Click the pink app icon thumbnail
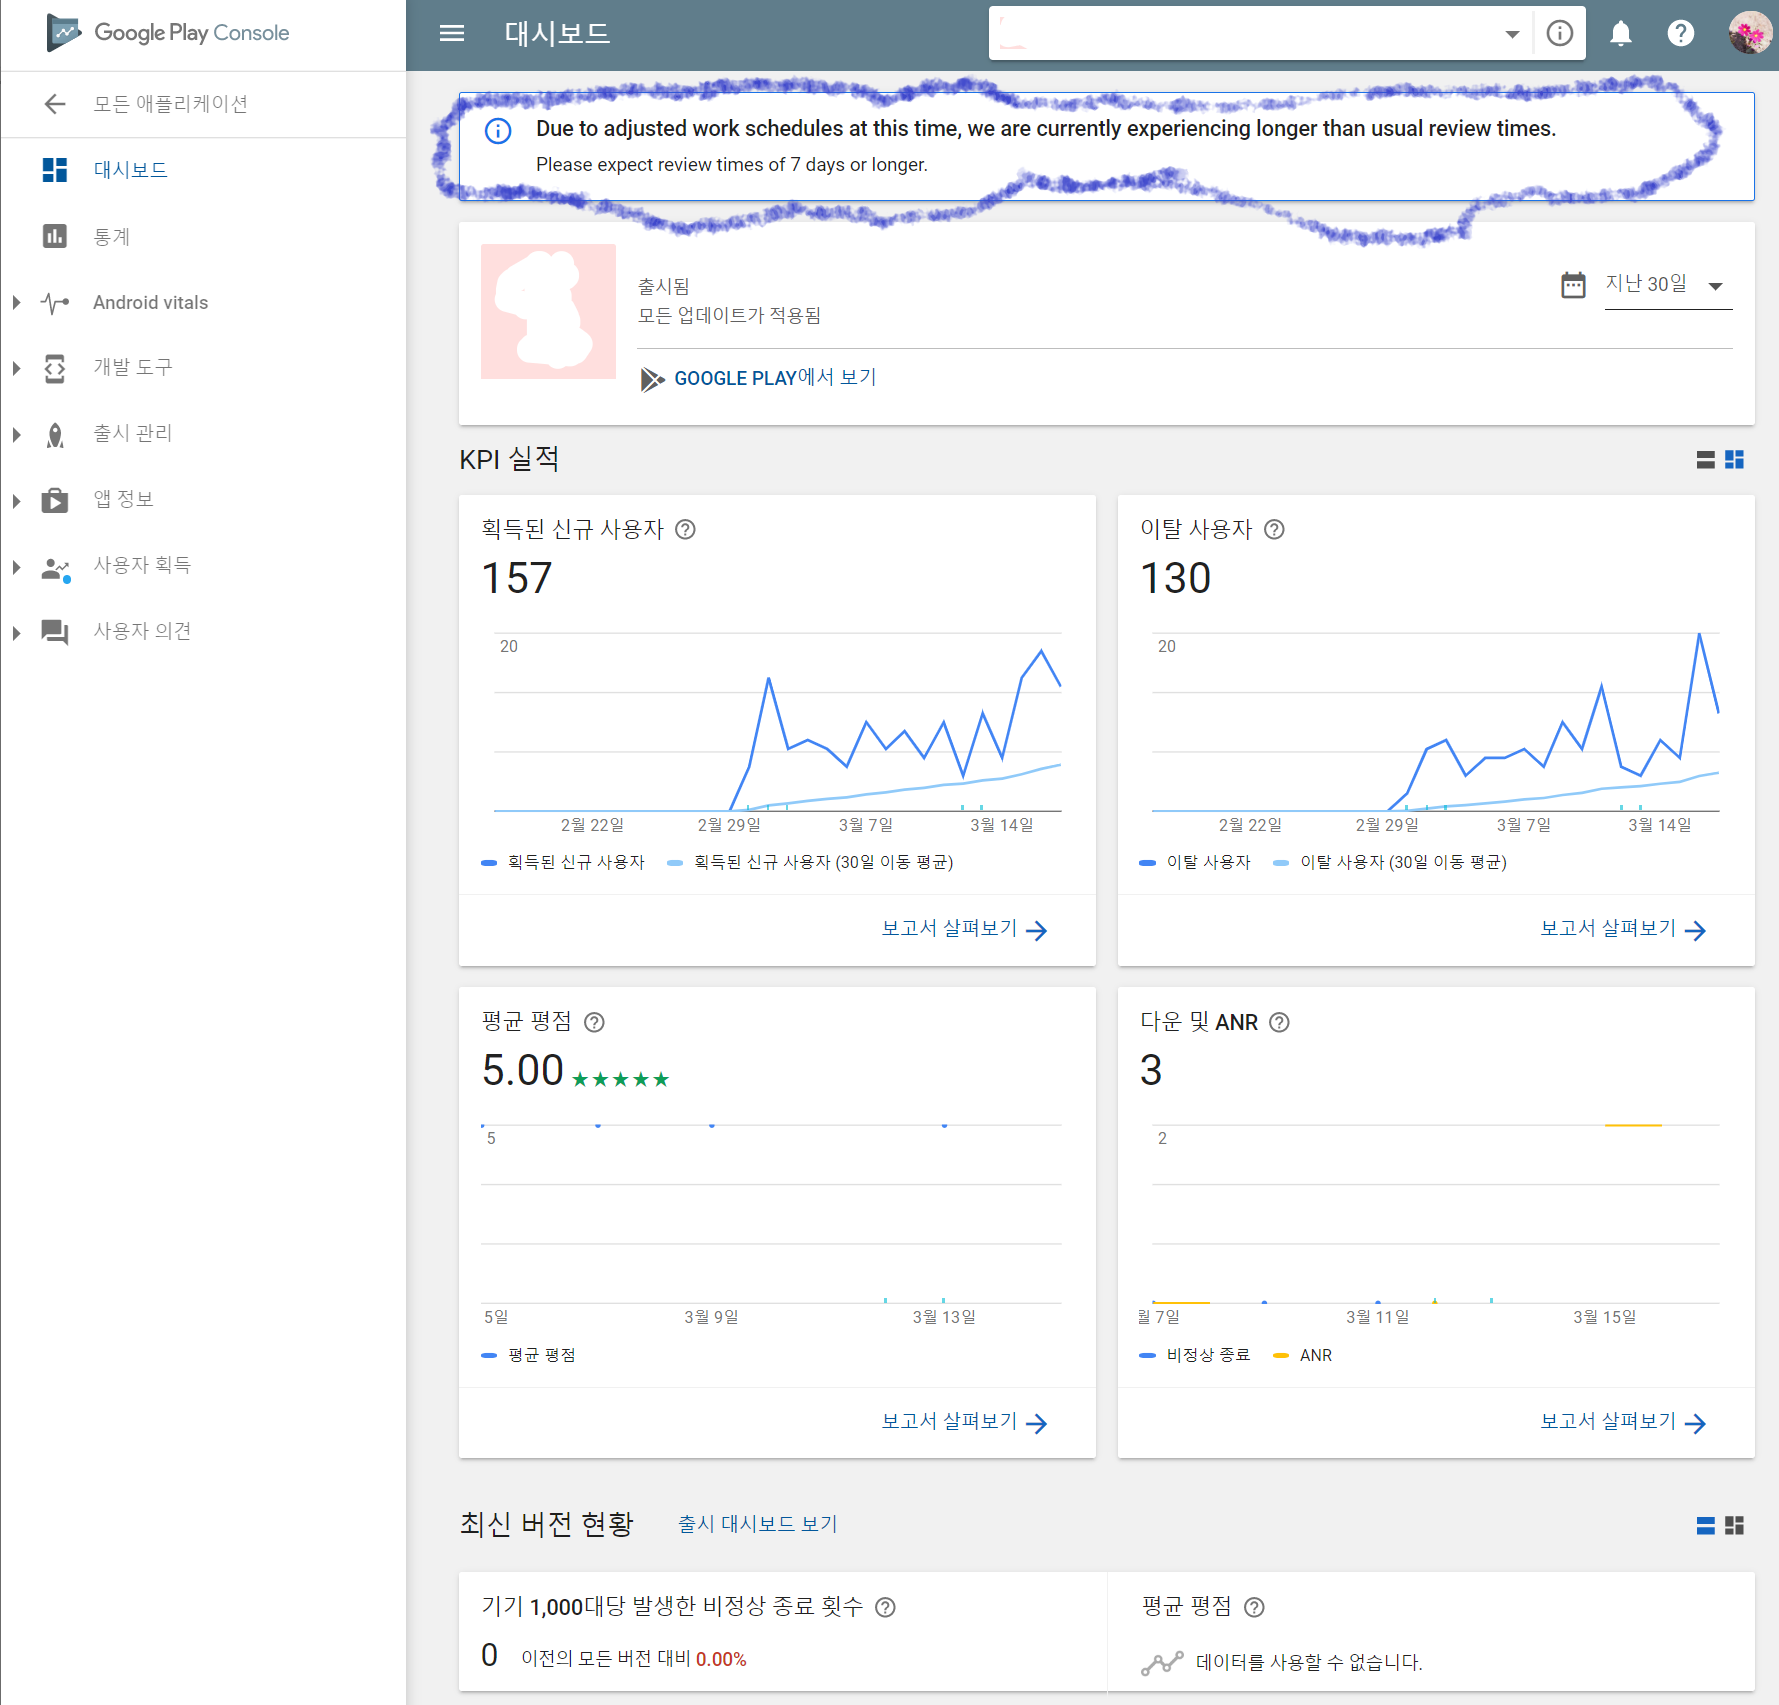Viewport: 1779px width, 1705px height. [x=548, y=311]
